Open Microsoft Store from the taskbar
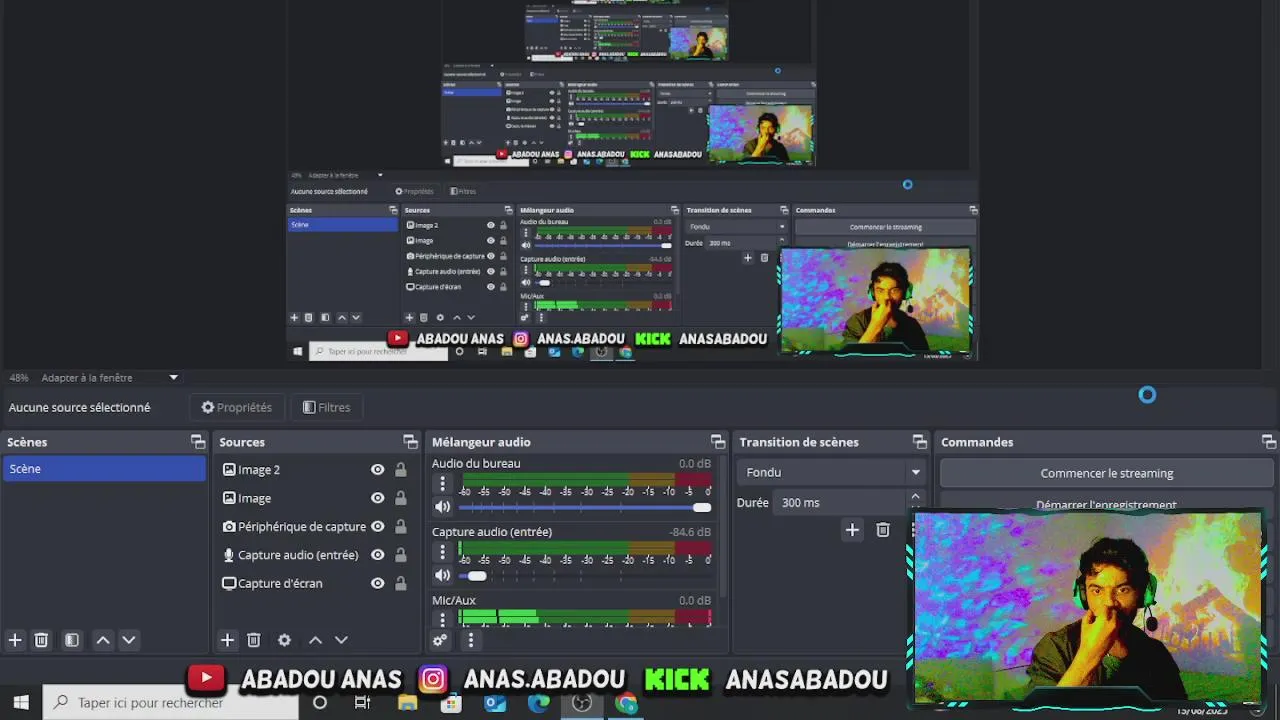The image size is (1280, 720). [451, 703]
